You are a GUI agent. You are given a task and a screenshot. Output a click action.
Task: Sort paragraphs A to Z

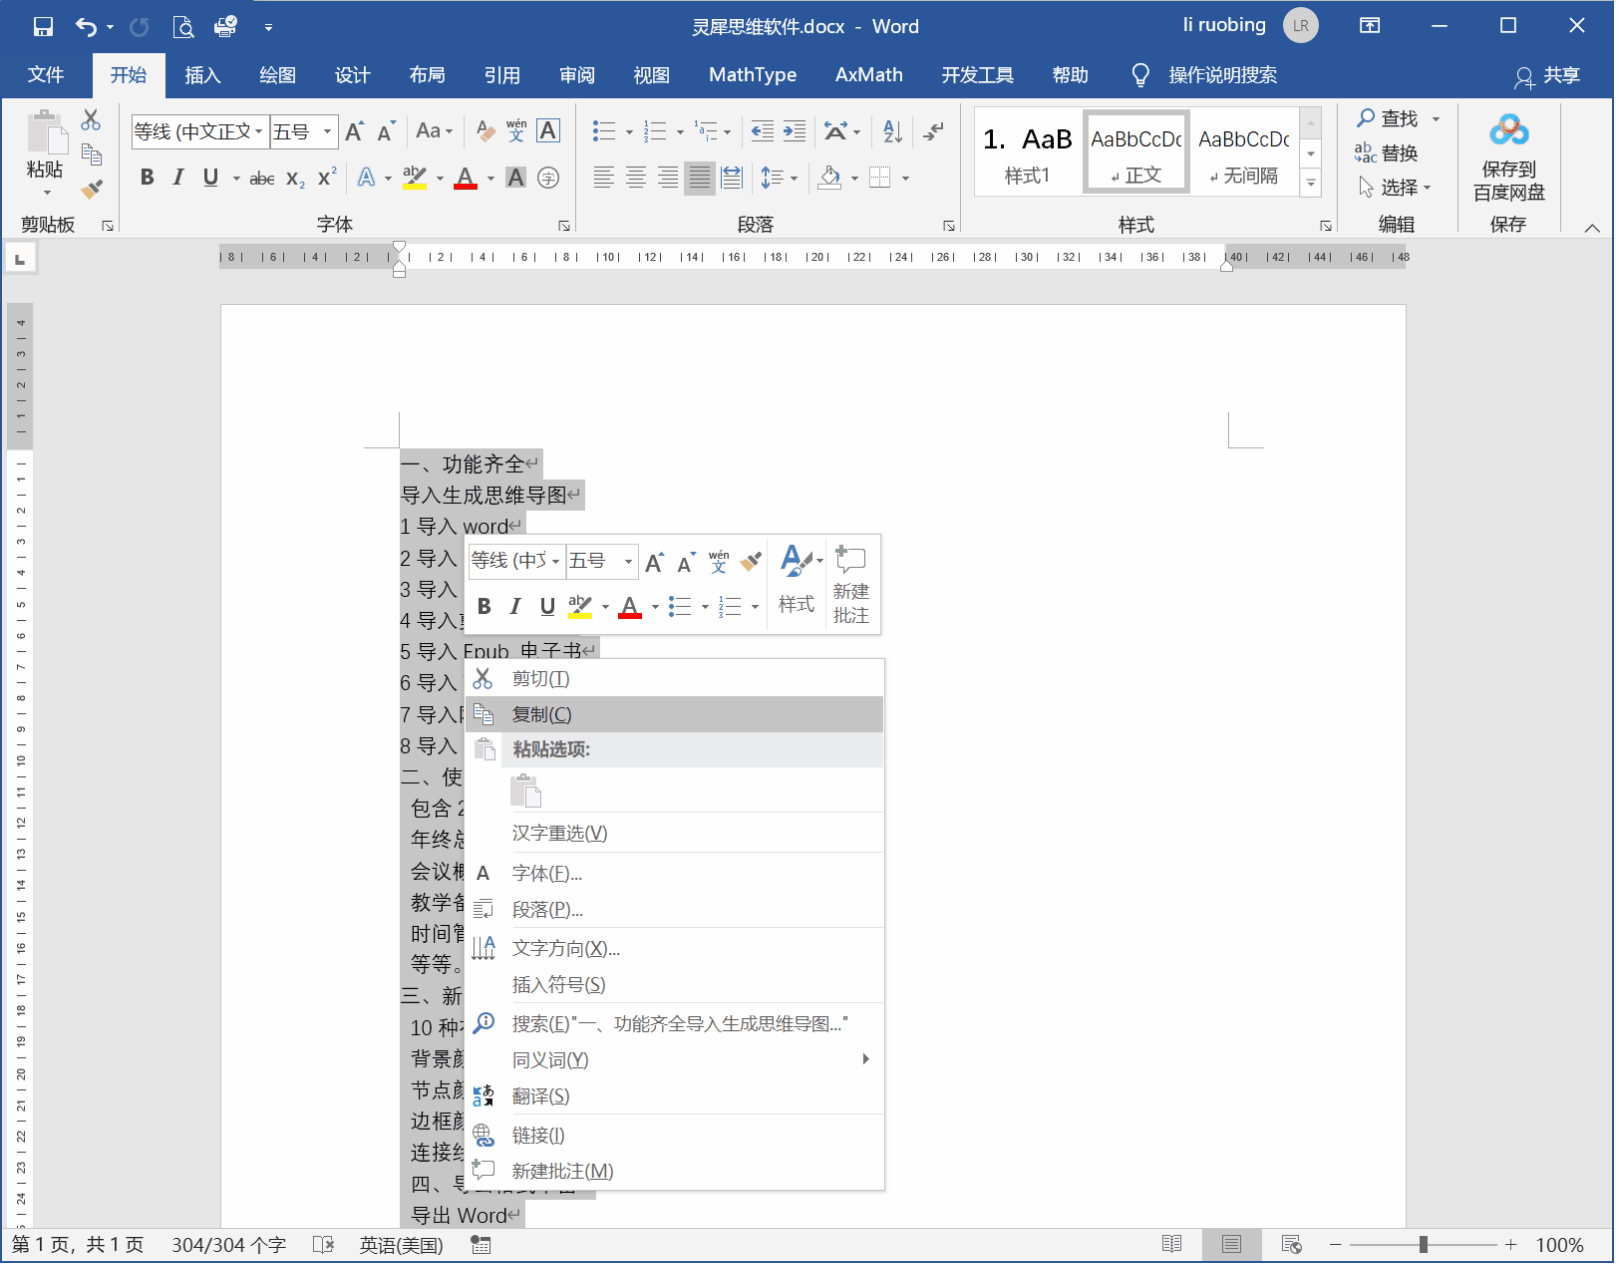(x=893, y=131)
